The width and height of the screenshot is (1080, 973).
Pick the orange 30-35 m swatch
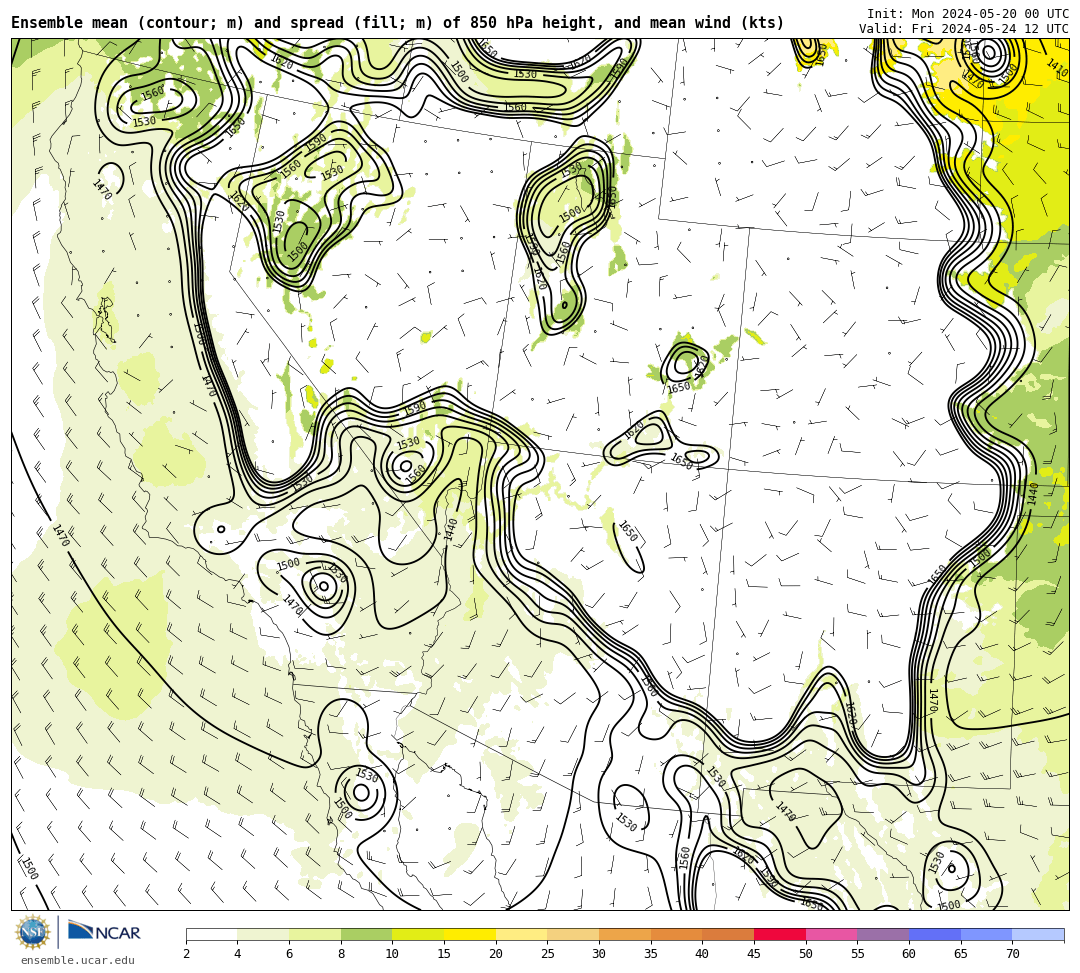[625, 934]
